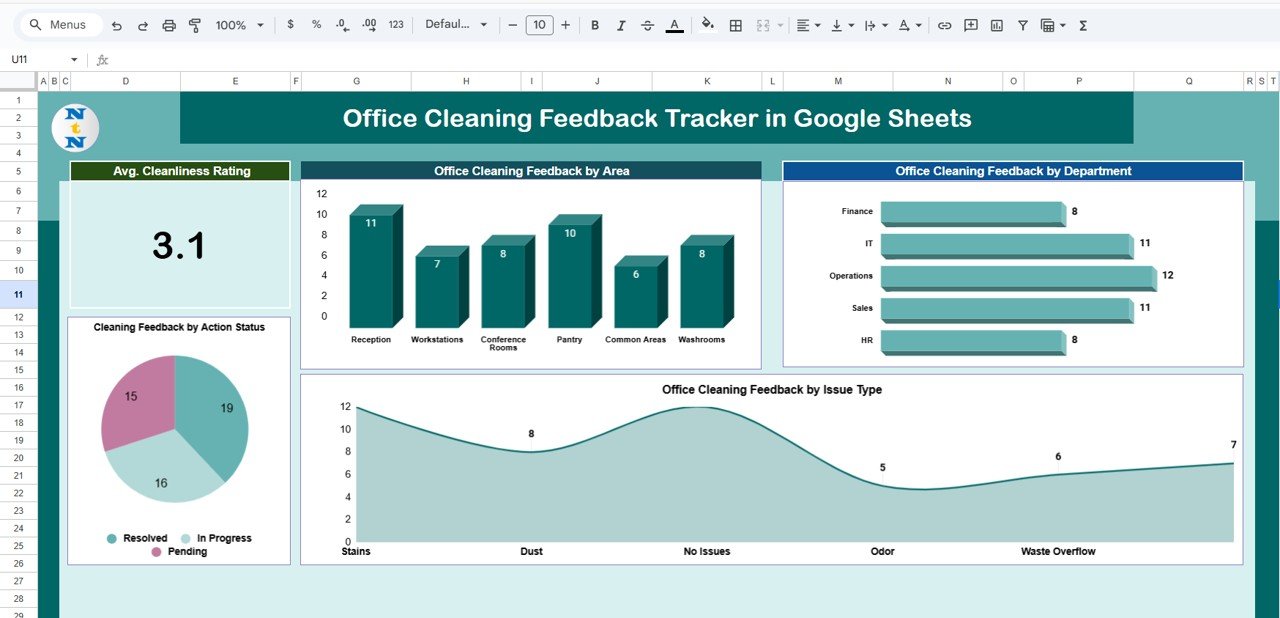Apply borders to selected cells
This screenshot has height=618, width=1280.
(734, 24)
